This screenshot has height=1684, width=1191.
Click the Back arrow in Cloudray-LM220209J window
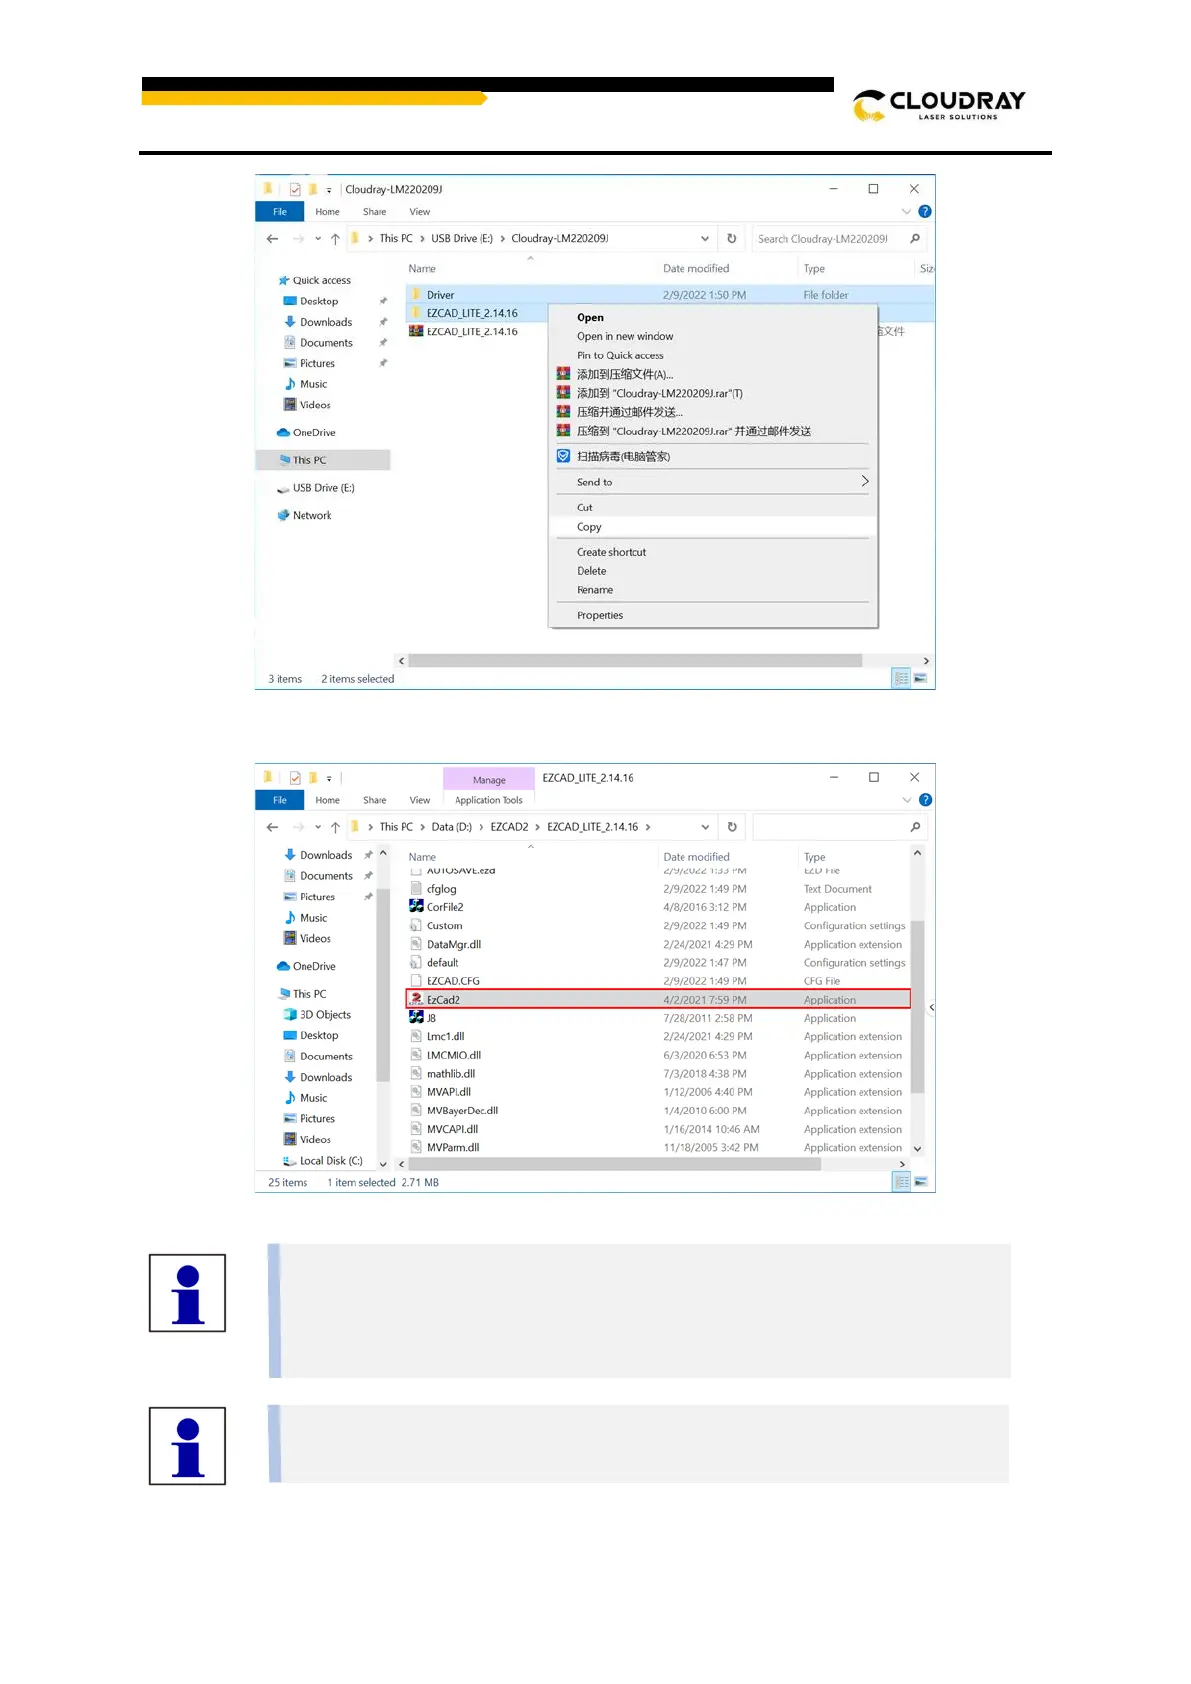(272, 239)
